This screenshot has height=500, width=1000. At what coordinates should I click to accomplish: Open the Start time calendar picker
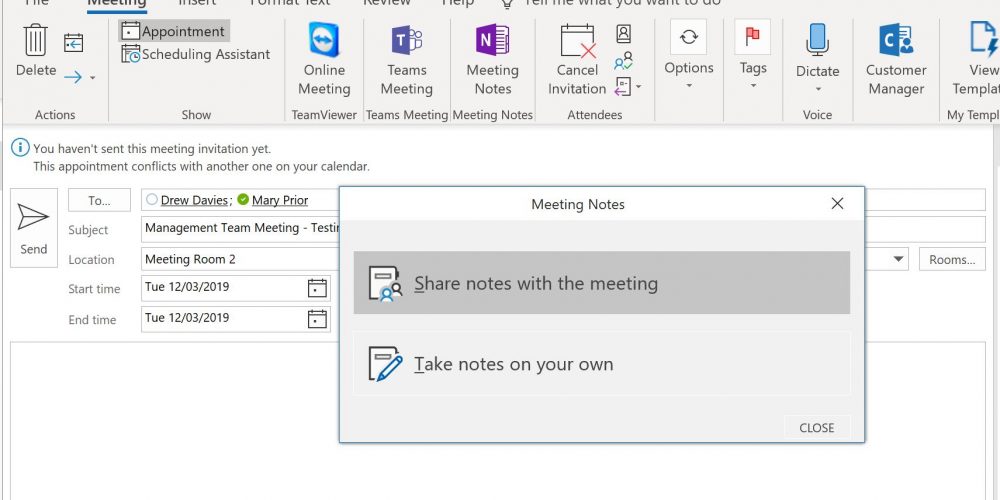pos(317,288)
